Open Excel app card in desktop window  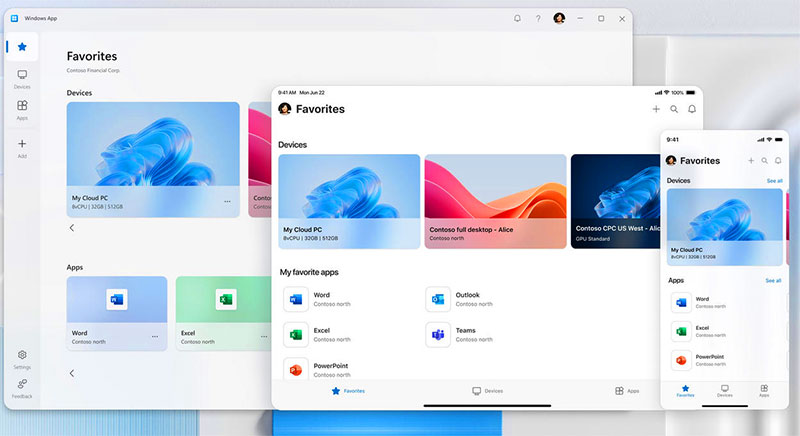(223, 313)
